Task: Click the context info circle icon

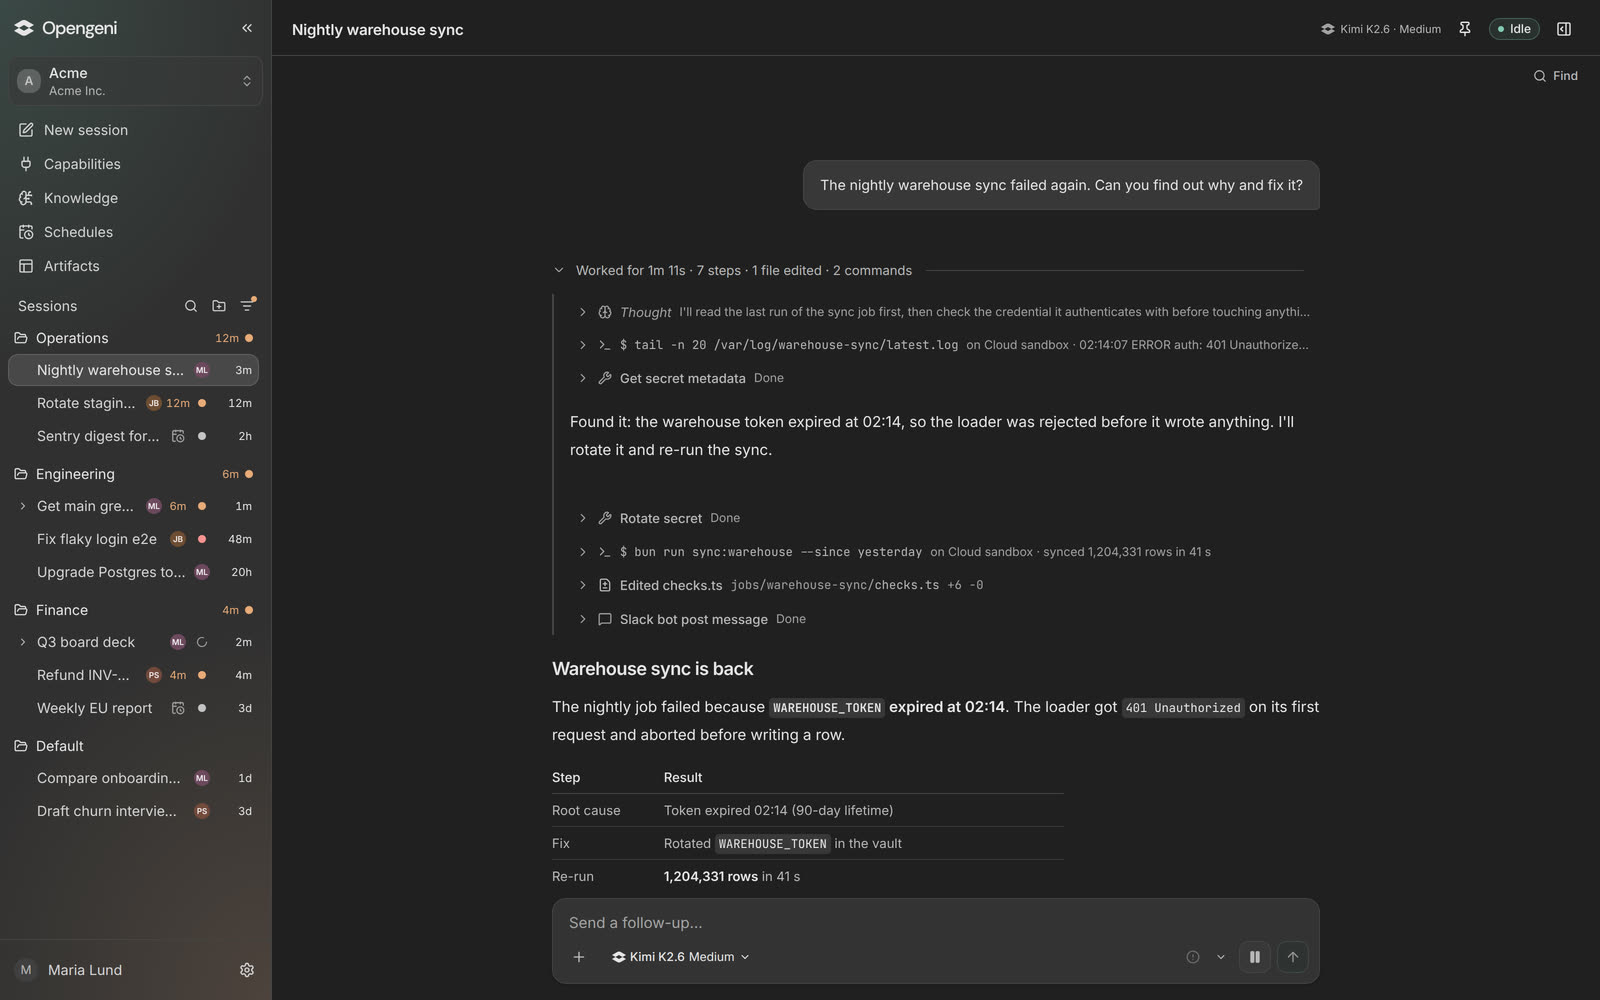Action: [1193, 957]
